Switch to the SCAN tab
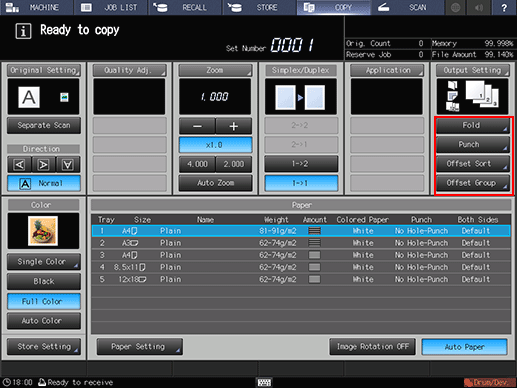The height and width of the screenshot is (388, 517). click(407, 7)
